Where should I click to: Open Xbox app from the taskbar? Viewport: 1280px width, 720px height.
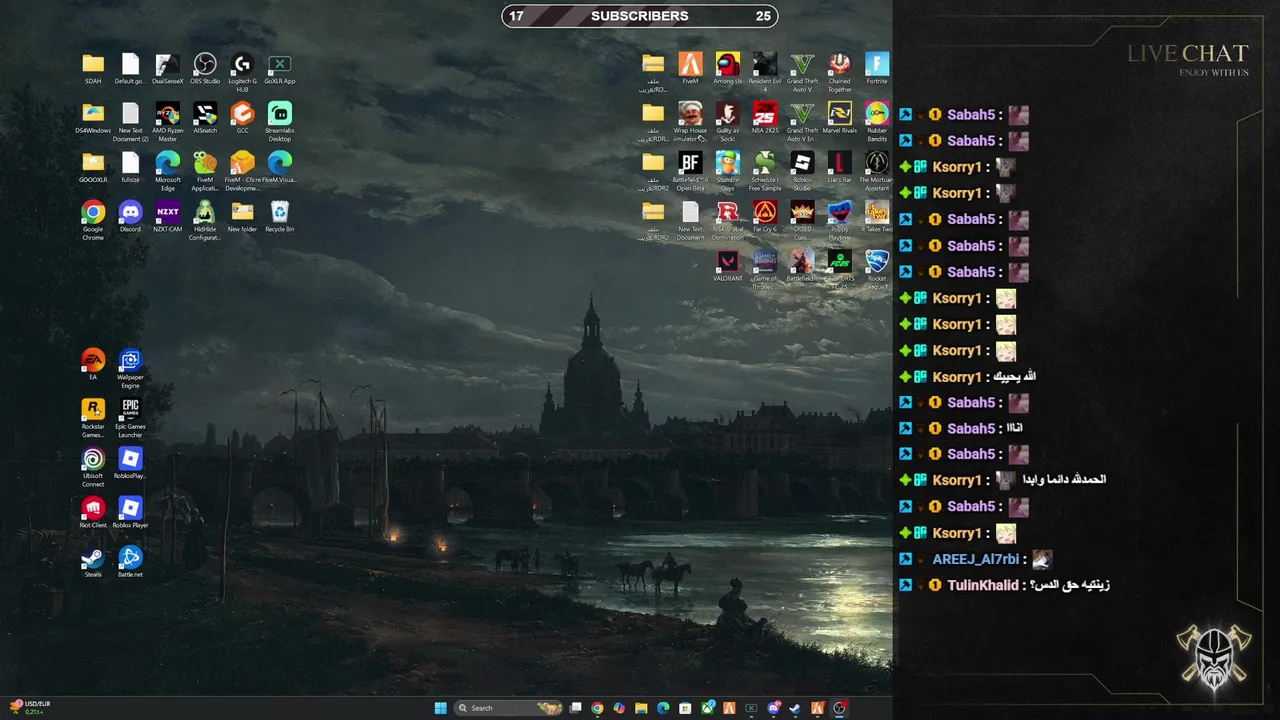click(708, 708)
